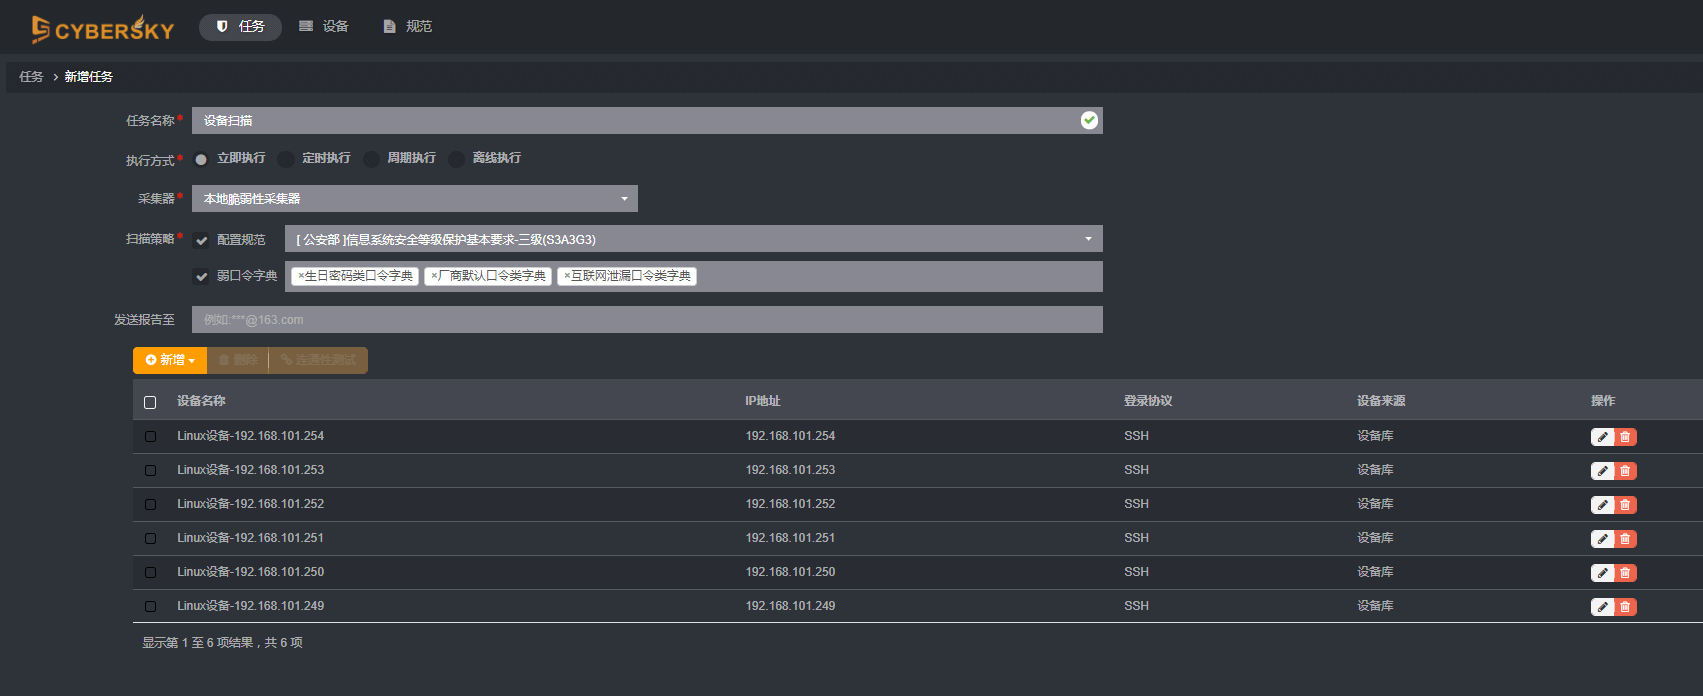Viewport: 1703px width, 696px height.
Task: Open the 规范 menu tab
Action: point(408,27)
